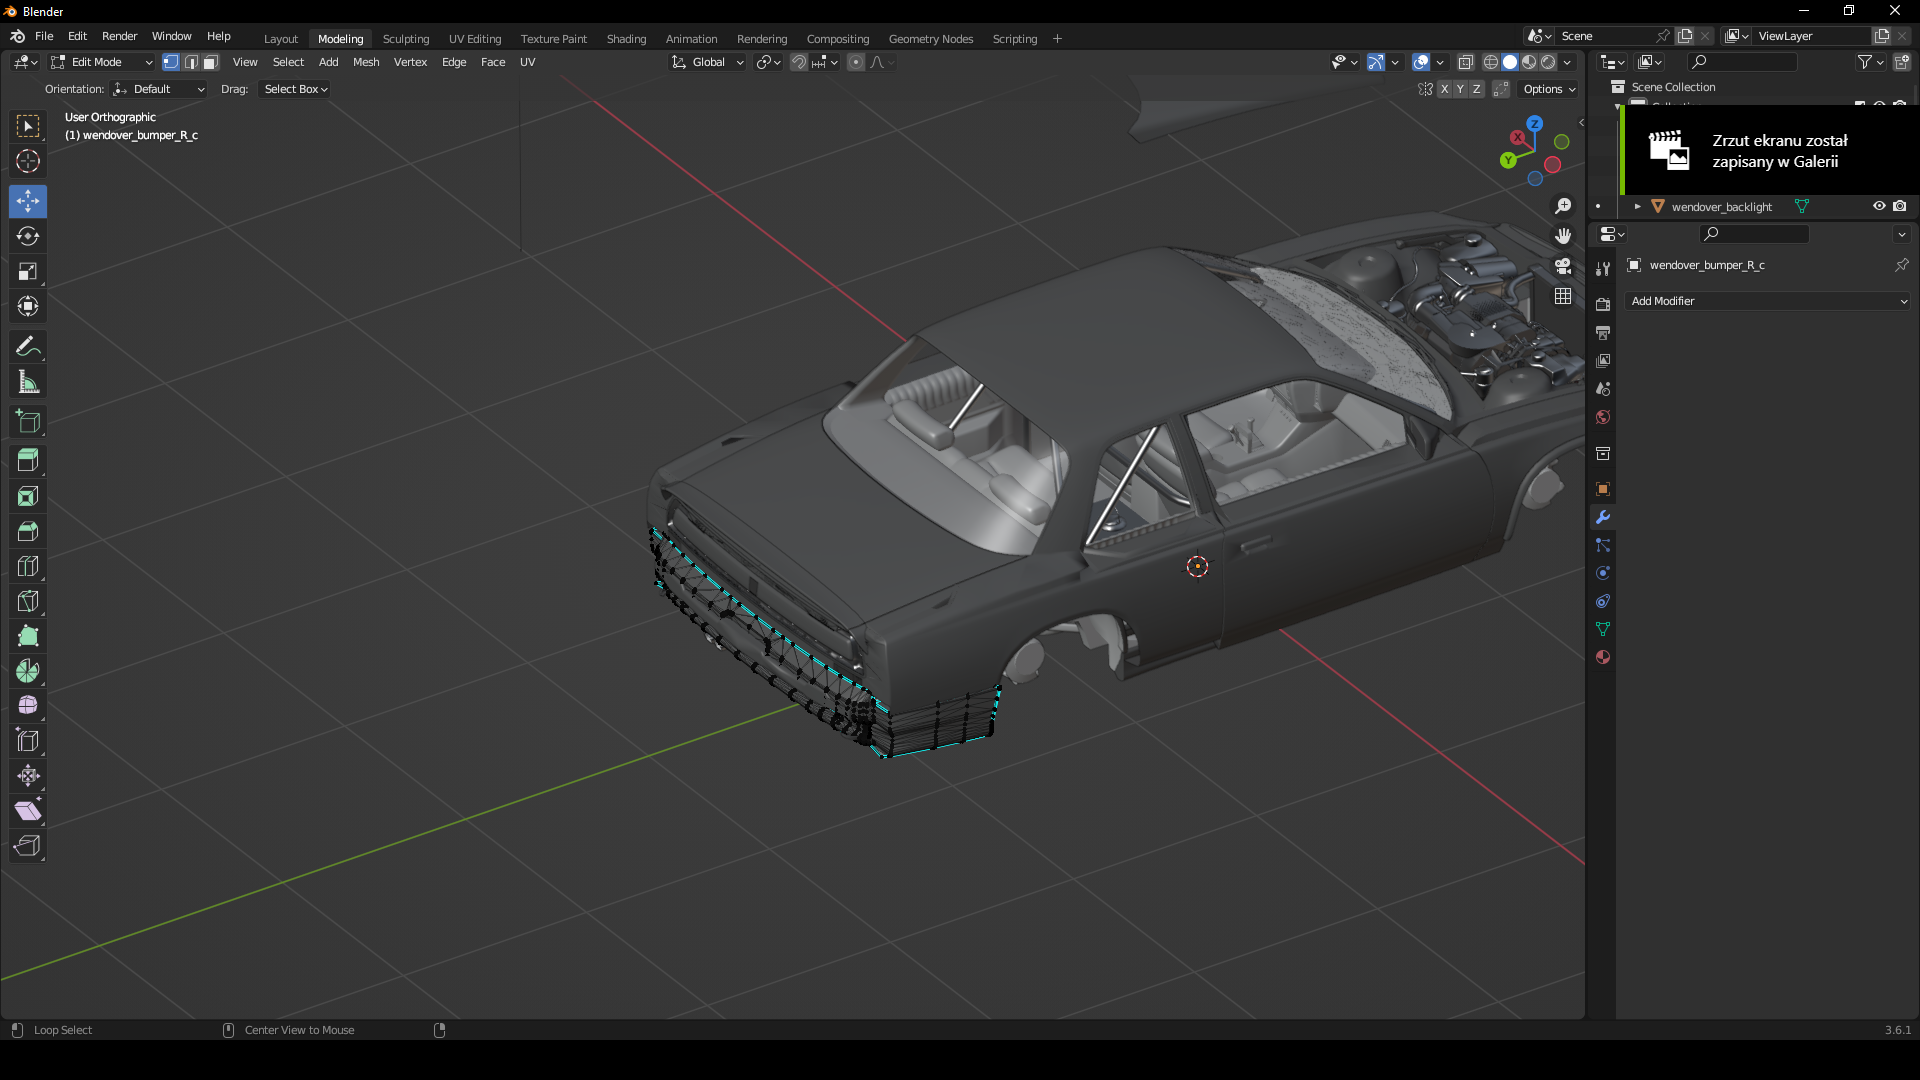Select the Rip Region tool
1920x1080 pixels.
[x=28, y=846]
